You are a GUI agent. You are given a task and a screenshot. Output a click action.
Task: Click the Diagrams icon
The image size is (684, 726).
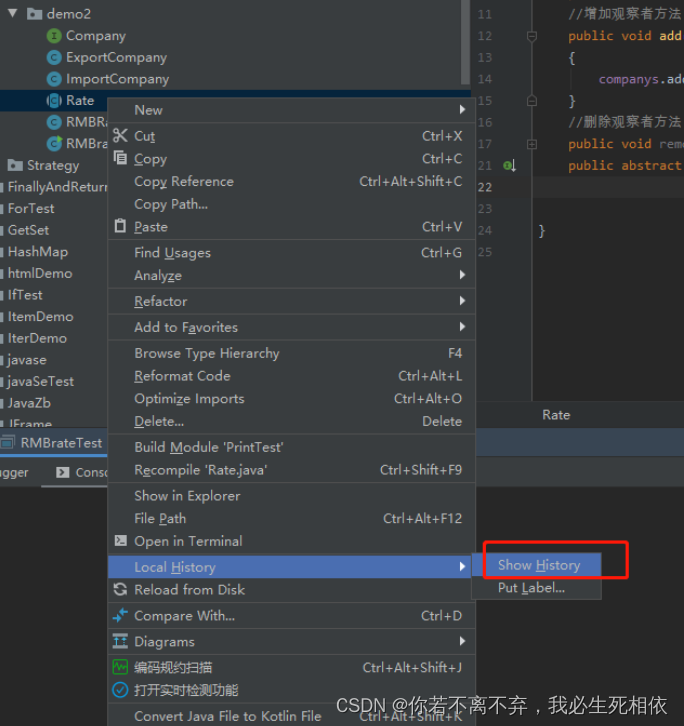pyautogui.click(x=120, y=641)
